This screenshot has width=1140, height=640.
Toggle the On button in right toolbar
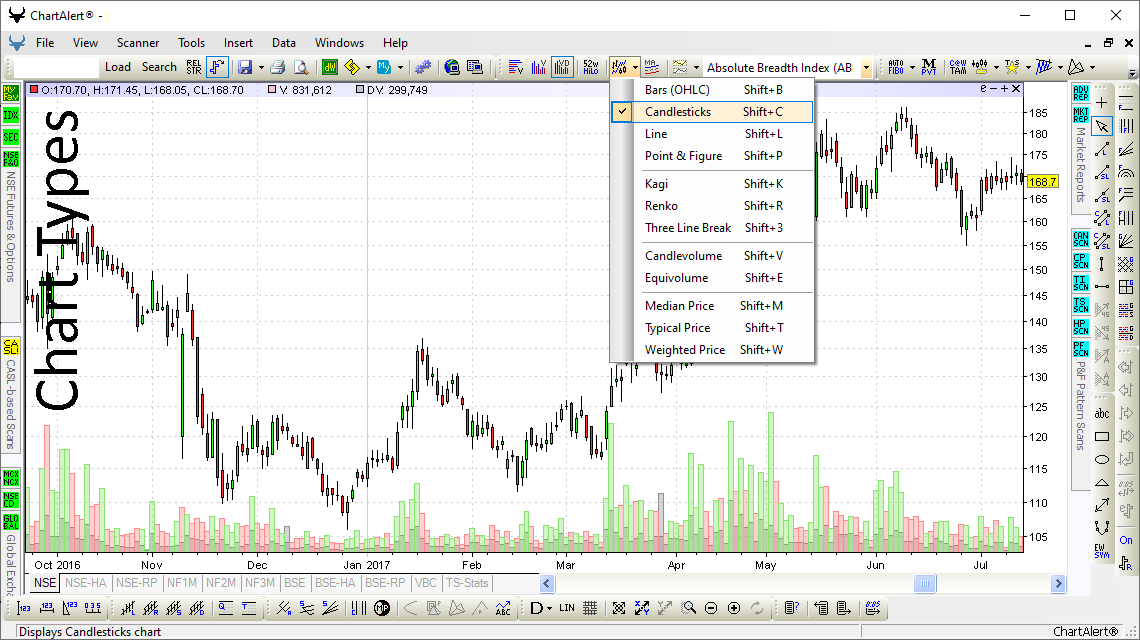pyautogui.click(x=1125, y=540)
